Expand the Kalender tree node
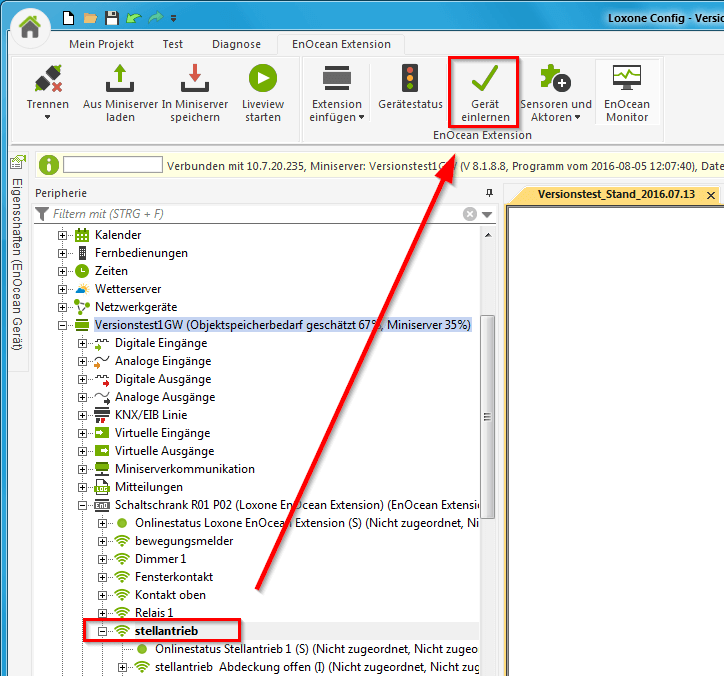This screenshot has width=724, height=676. [63, 235]
